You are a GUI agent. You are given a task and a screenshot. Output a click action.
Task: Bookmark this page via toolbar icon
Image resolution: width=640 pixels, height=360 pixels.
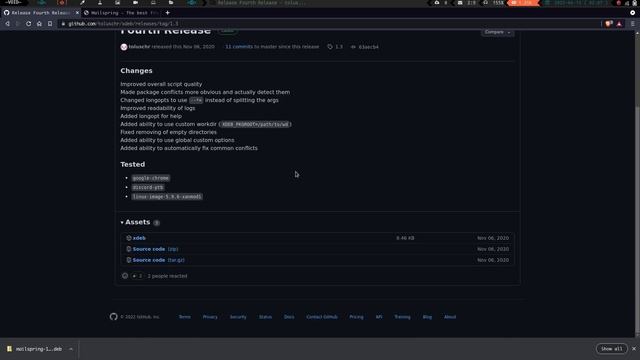50,24
